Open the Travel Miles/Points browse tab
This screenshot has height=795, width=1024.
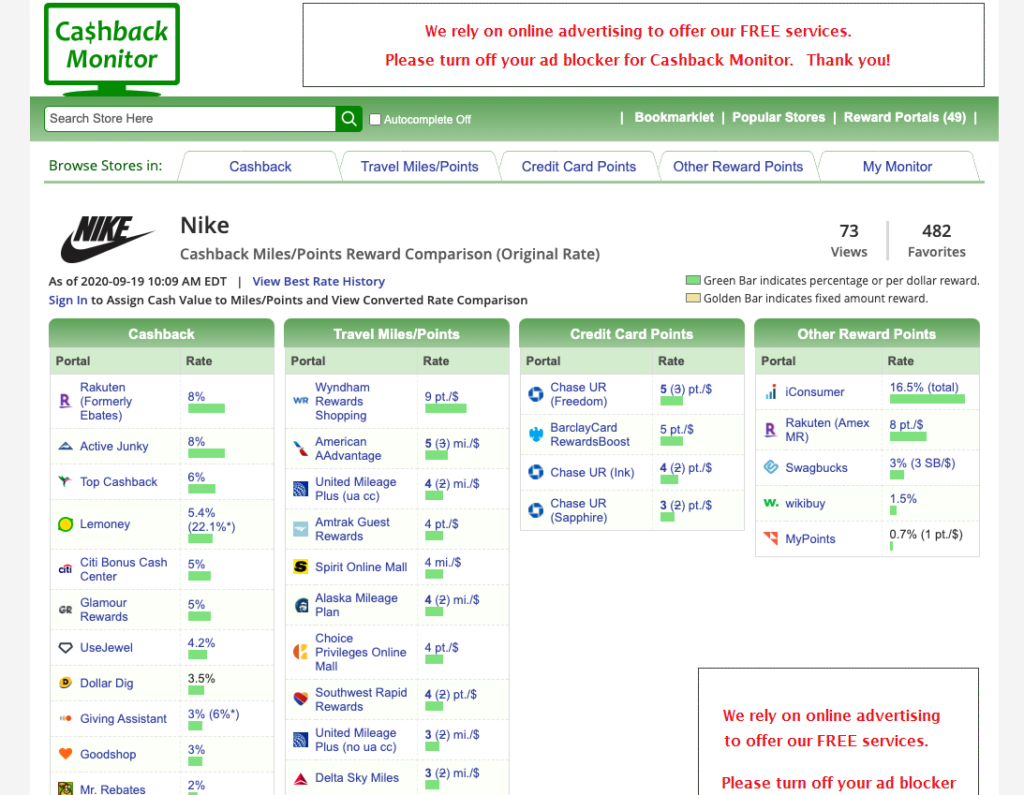419,167
